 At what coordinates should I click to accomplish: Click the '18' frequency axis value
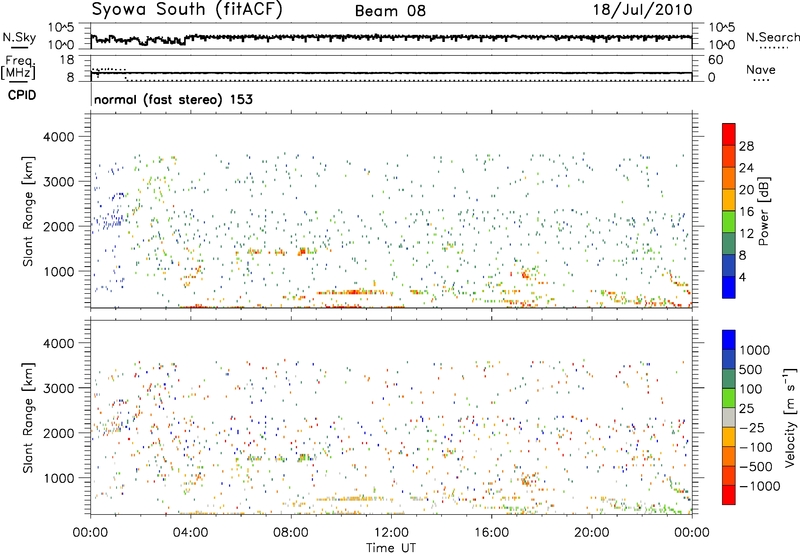[x=66, y=60]
